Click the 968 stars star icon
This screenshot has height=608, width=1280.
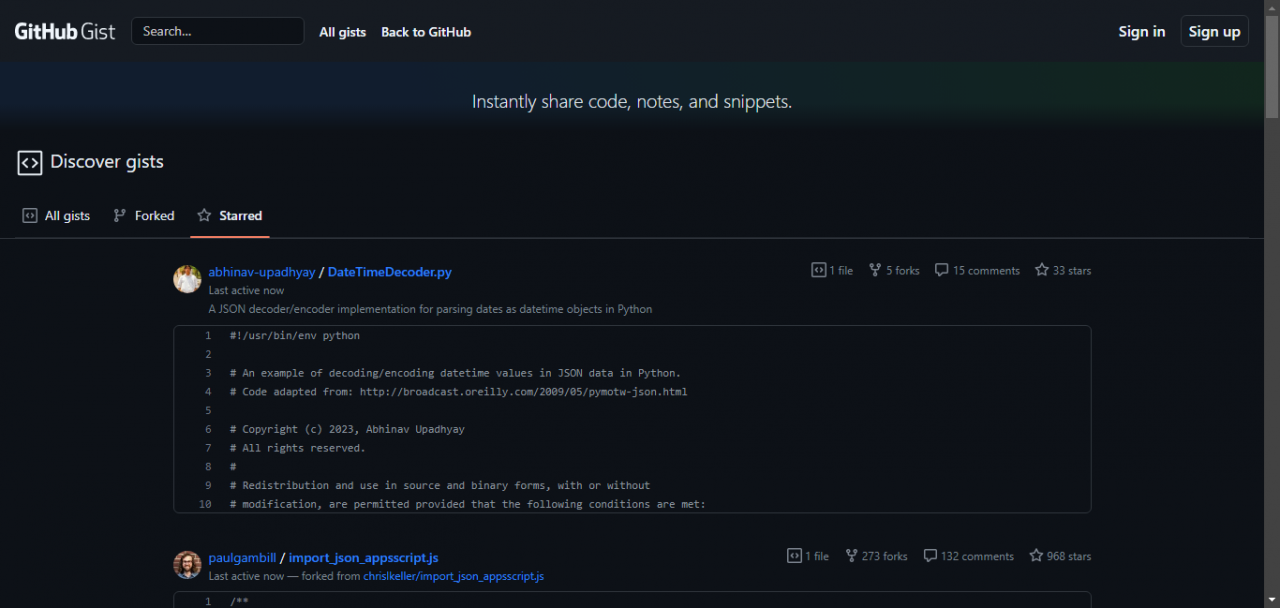(x=1036, y=556)
